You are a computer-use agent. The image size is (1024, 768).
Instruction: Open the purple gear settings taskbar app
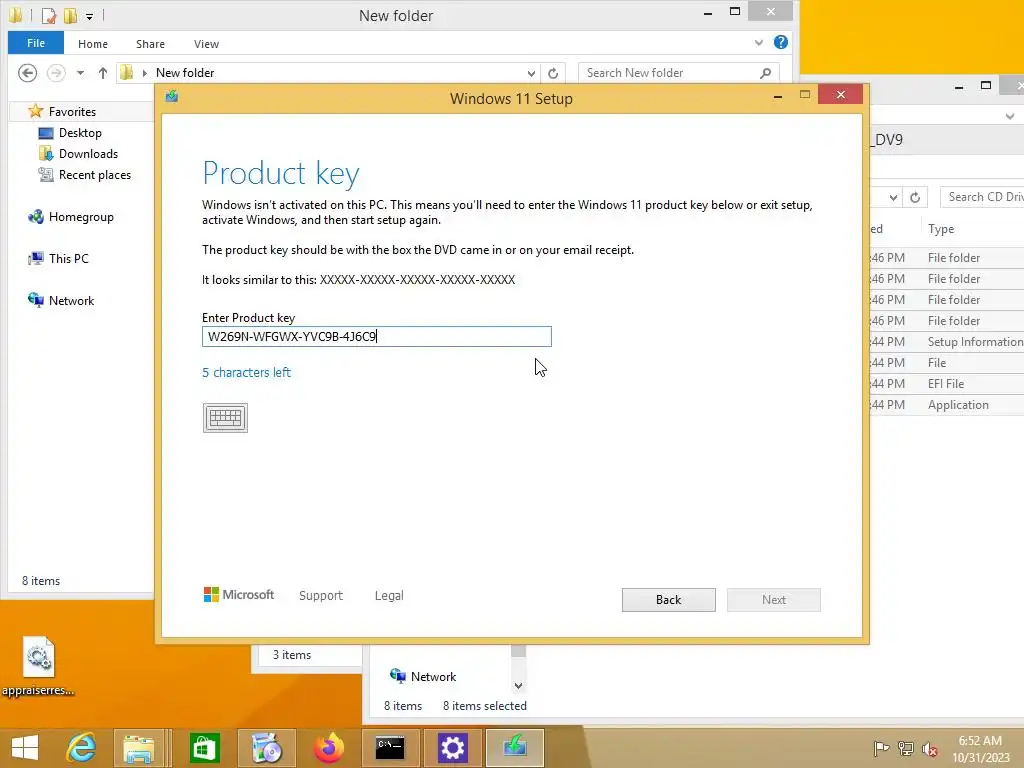453,748
